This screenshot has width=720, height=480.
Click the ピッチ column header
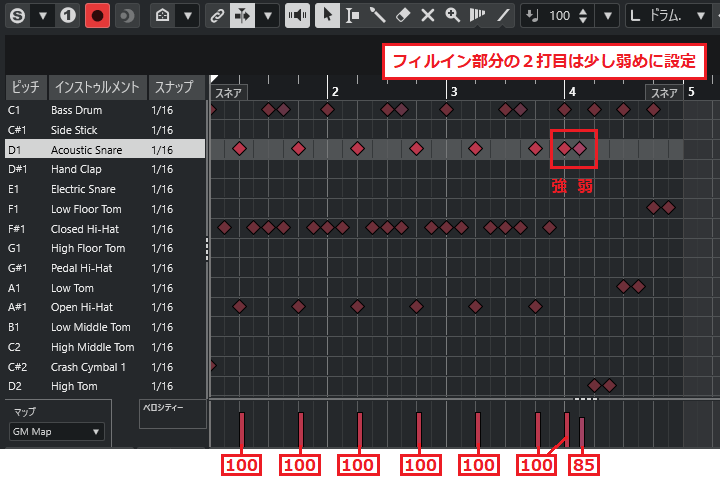tap(26, 87)
